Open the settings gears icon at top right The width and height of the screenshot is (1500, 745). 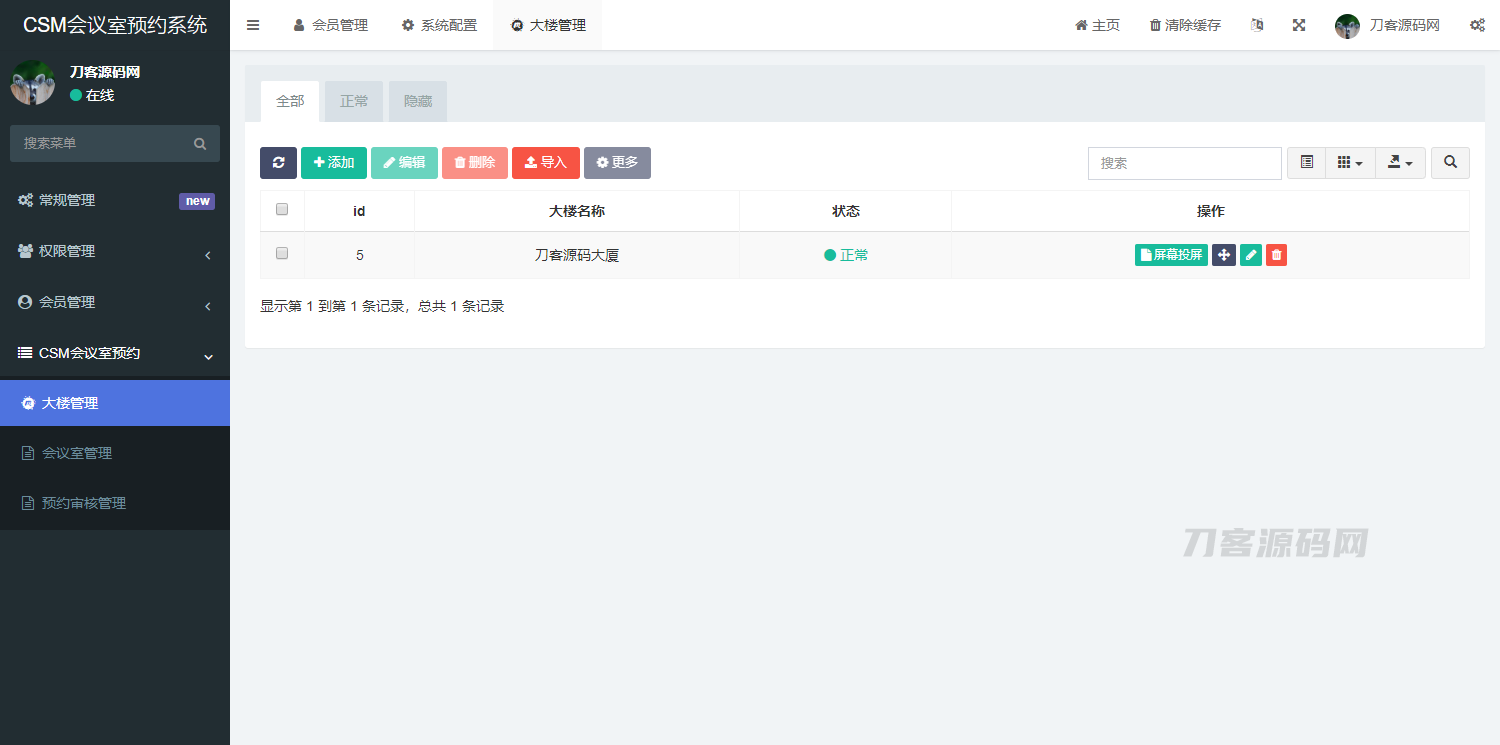[1476, 25]
